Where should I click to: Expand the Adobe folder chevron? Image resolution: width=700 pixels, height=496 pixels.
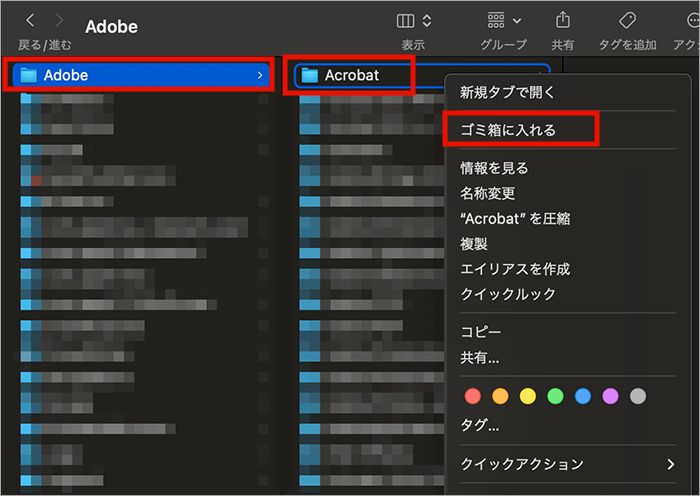click(260, 75)
